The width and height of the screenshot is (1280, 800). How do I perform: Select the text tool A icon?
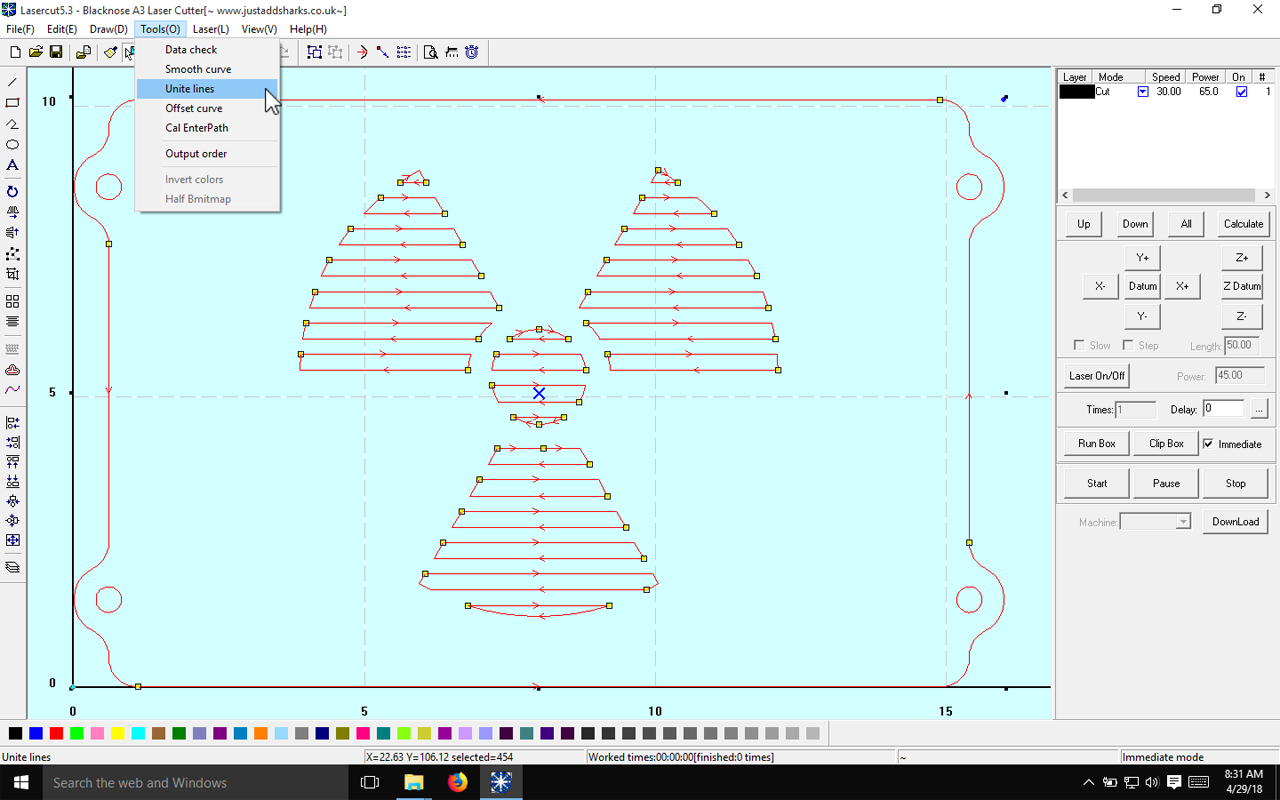click(x=13, y=166)
